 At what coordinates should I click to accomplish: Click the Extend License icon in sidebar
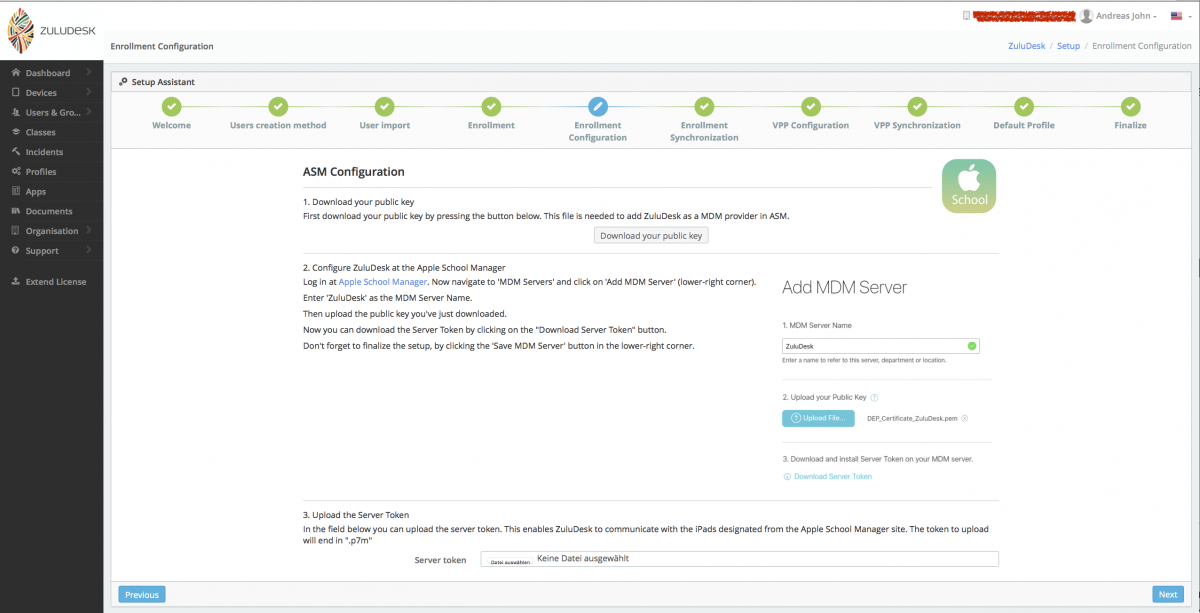[16, 282]
